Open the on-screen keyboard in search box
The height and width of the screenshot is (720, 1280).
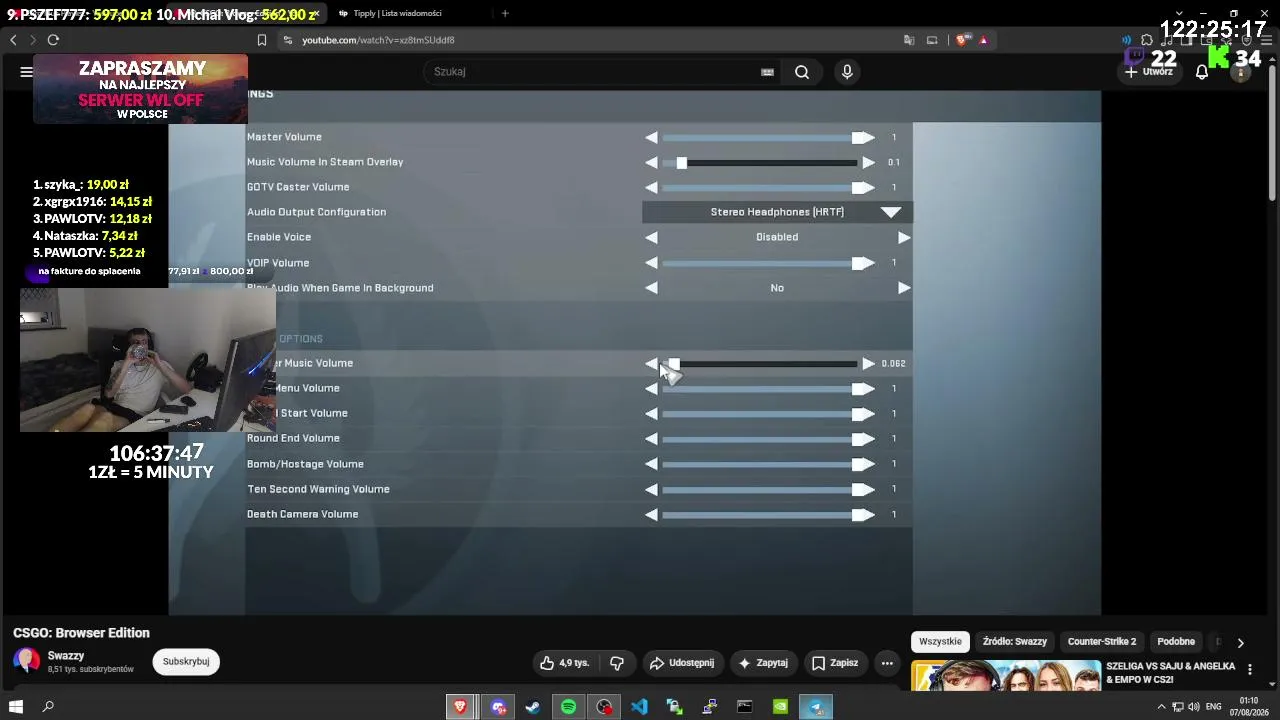767,72
